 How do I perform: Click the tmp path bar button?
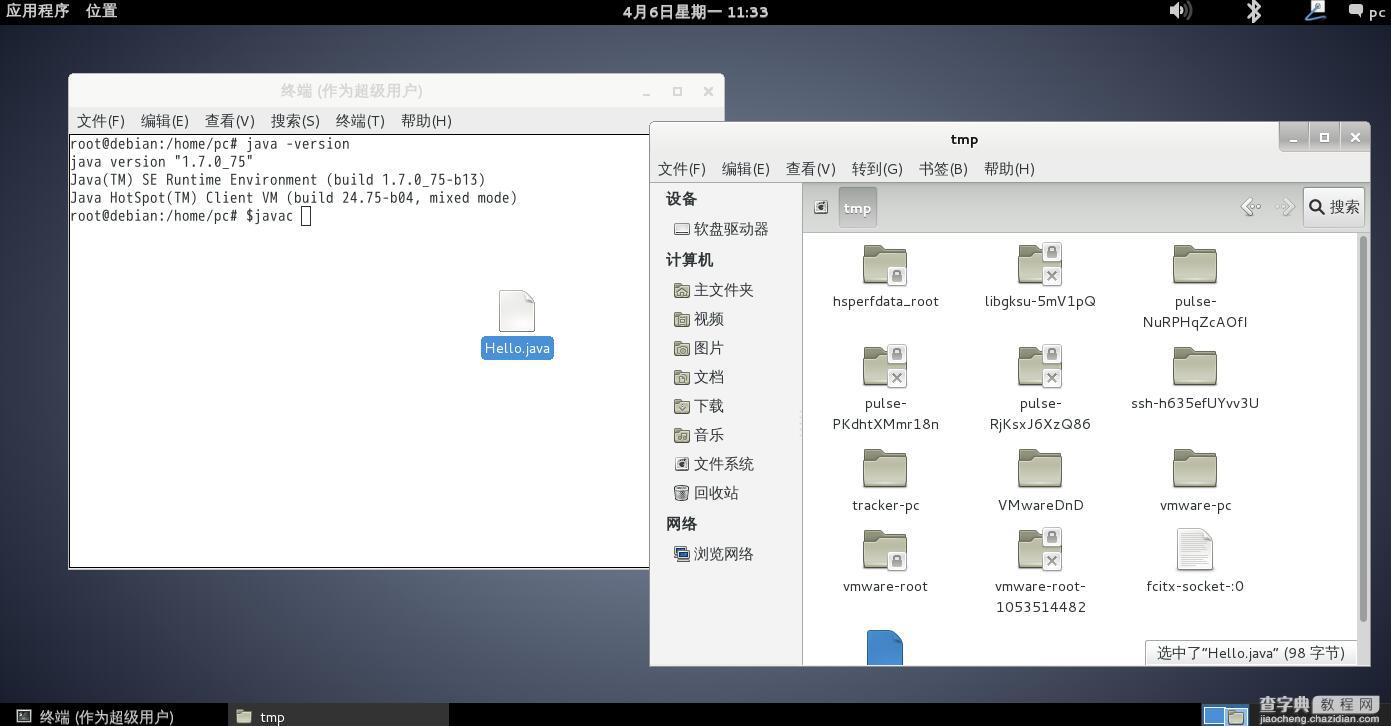(857, 207)
